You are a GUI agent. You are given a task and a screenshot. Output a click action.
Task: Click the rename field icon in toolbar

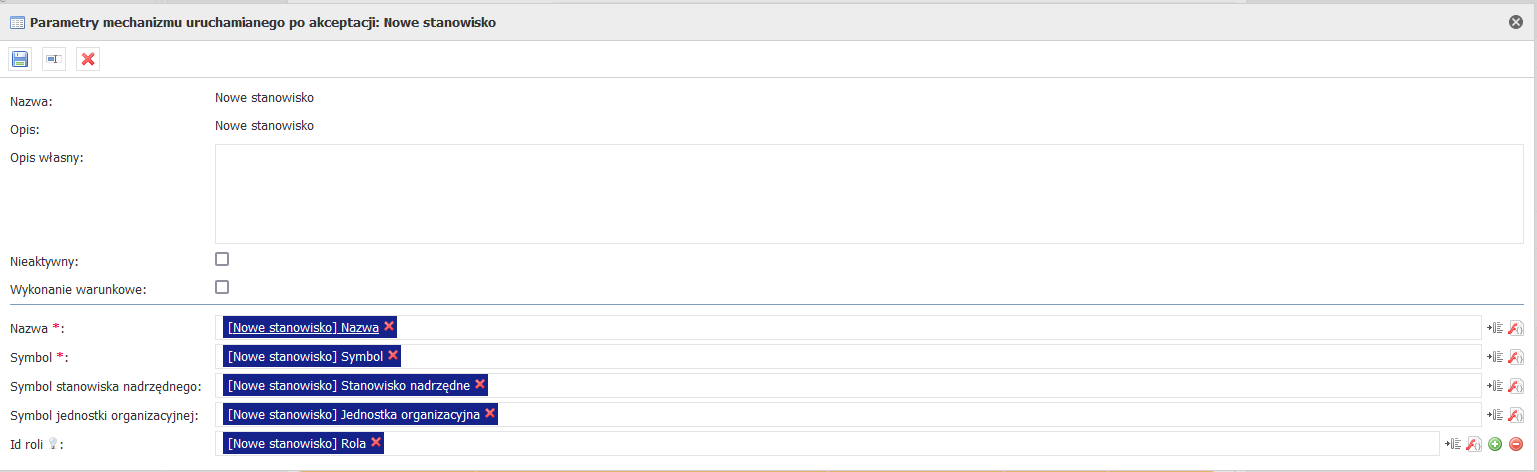pyautogui.click(x=54, y=60)
